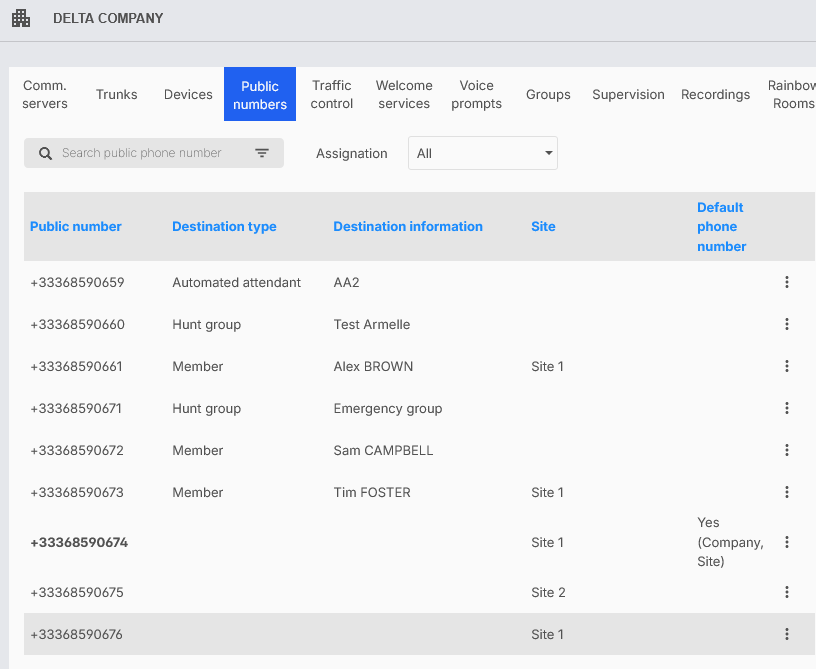816x669 pixels.
Task: Click the Delta Company building icon
Action: pos(21,18)
